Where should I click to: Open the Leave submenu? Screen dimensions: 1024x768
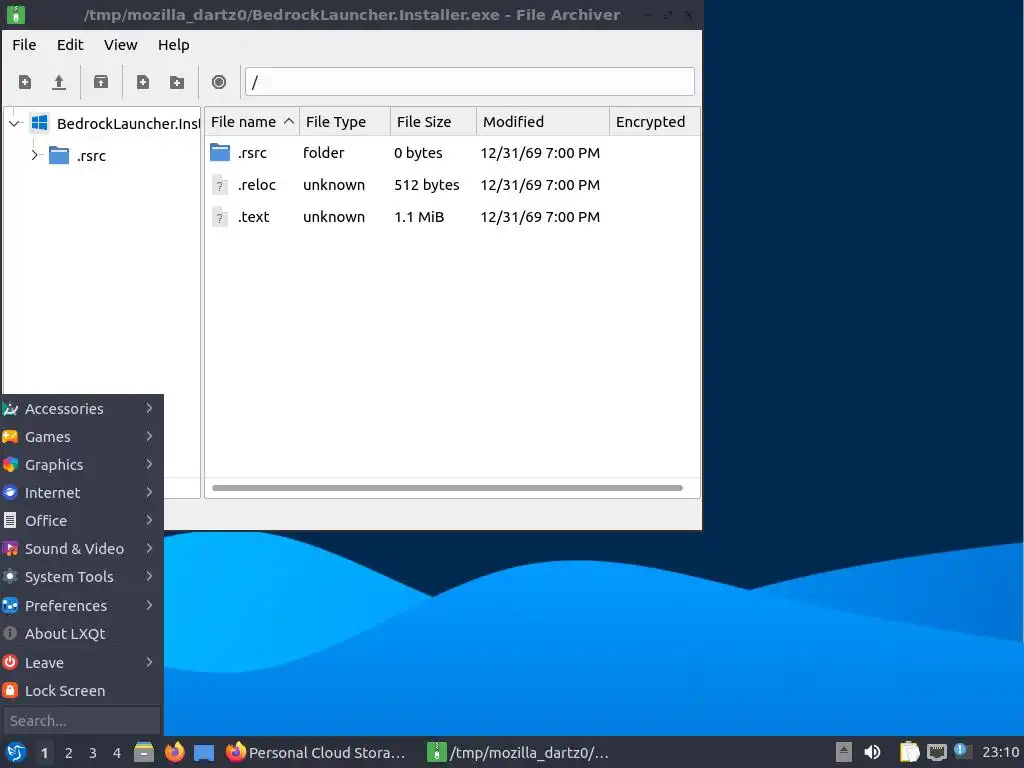pos(82,662)
